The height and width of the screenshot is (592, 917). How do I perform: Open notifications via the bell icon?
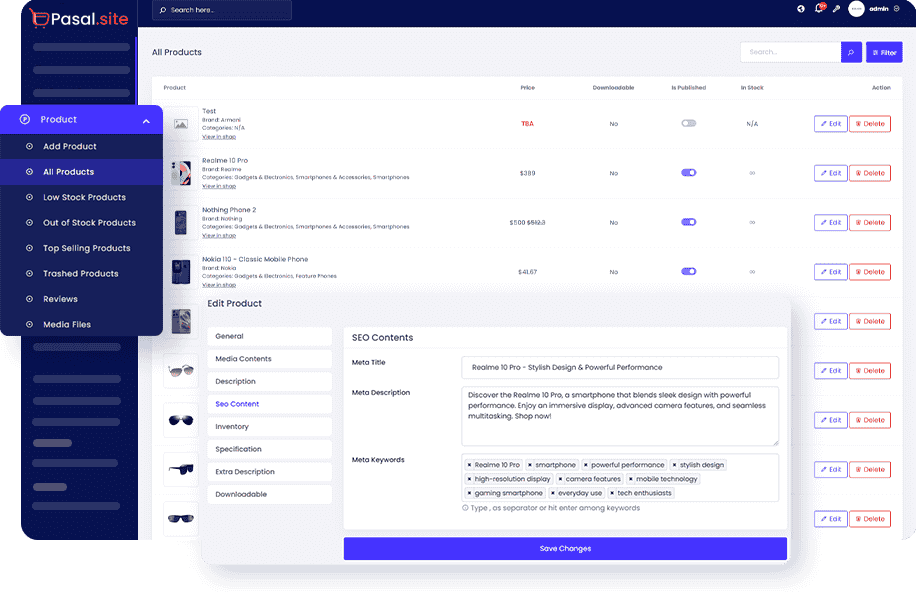819,8
